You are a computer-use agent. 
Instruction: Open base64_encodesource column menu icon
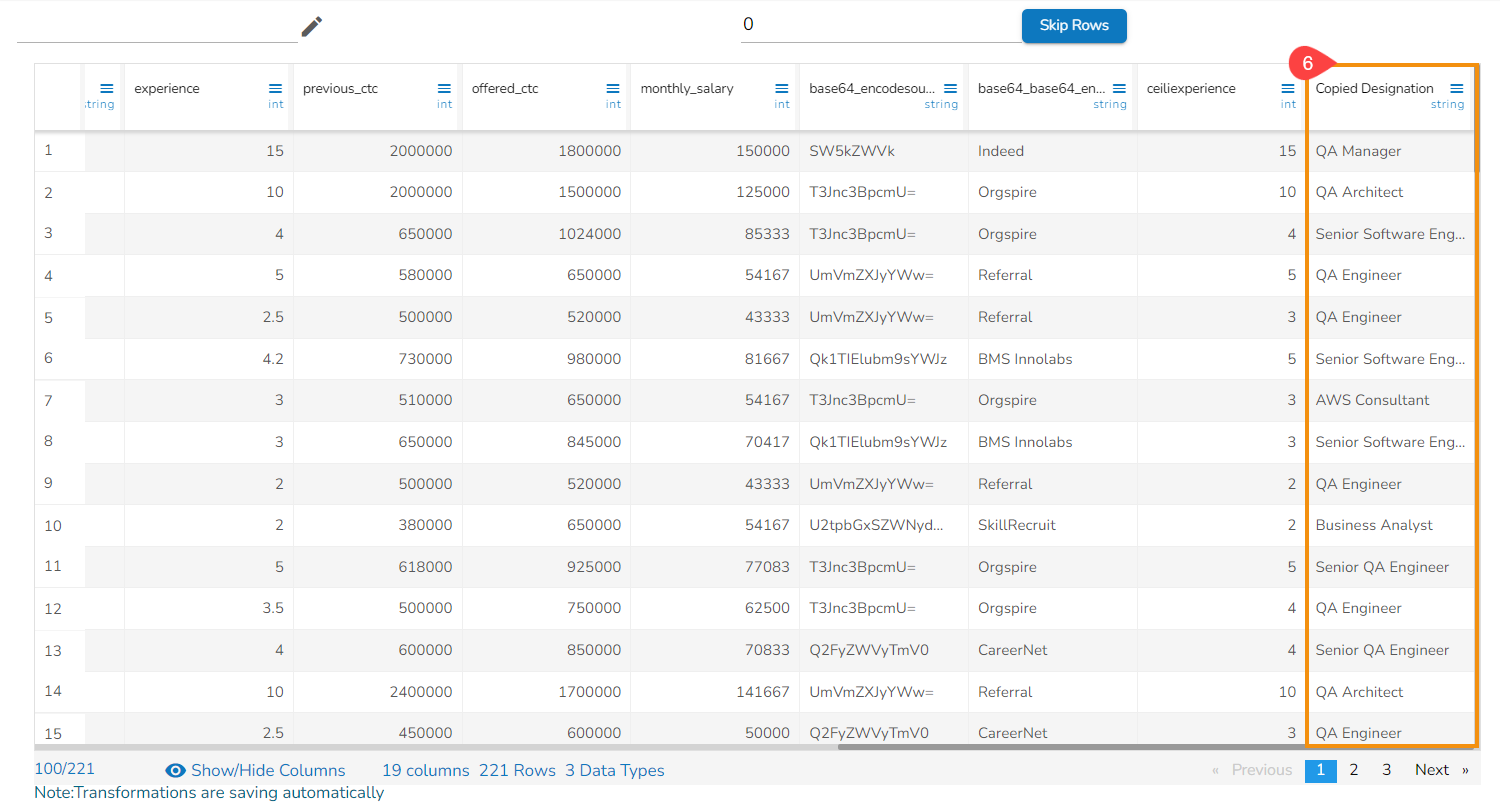click(950, 89)
